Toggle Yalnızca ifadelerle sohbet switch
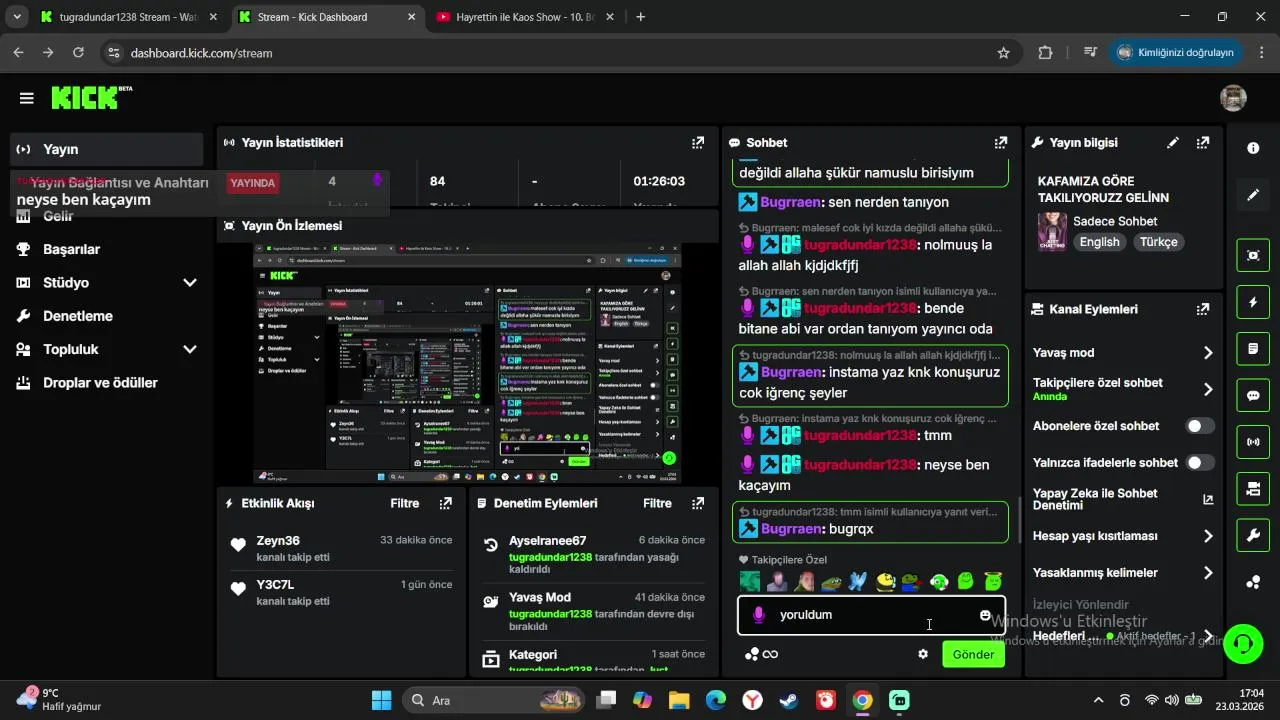 click(1200, 463)
